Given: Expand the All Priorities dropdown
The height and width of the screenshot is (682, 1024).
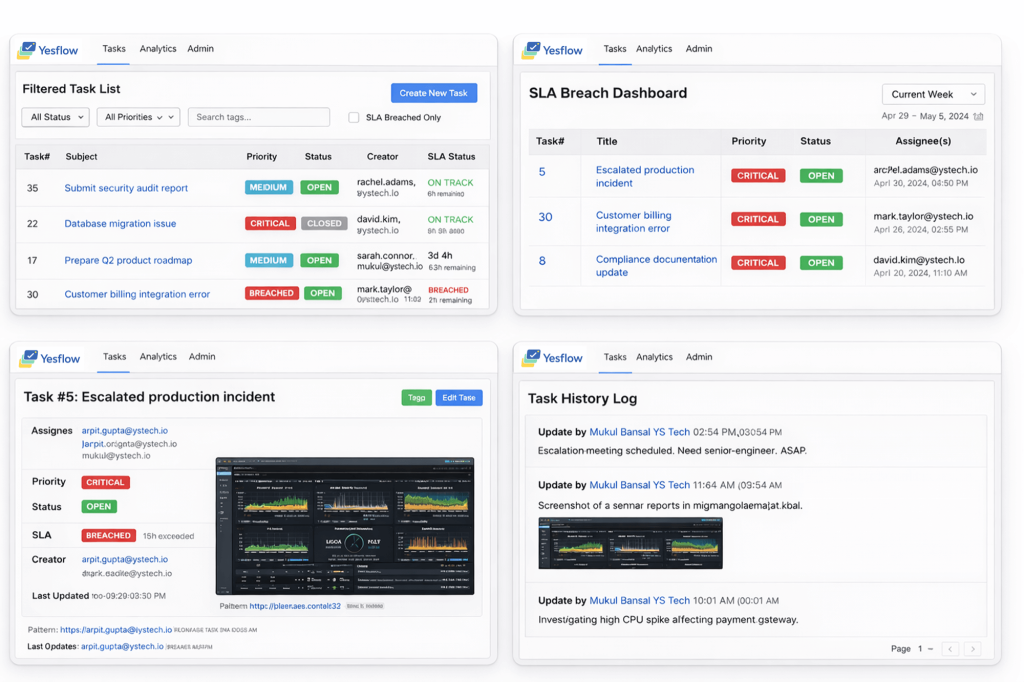Looking at the screenshot, I should 138,117.
